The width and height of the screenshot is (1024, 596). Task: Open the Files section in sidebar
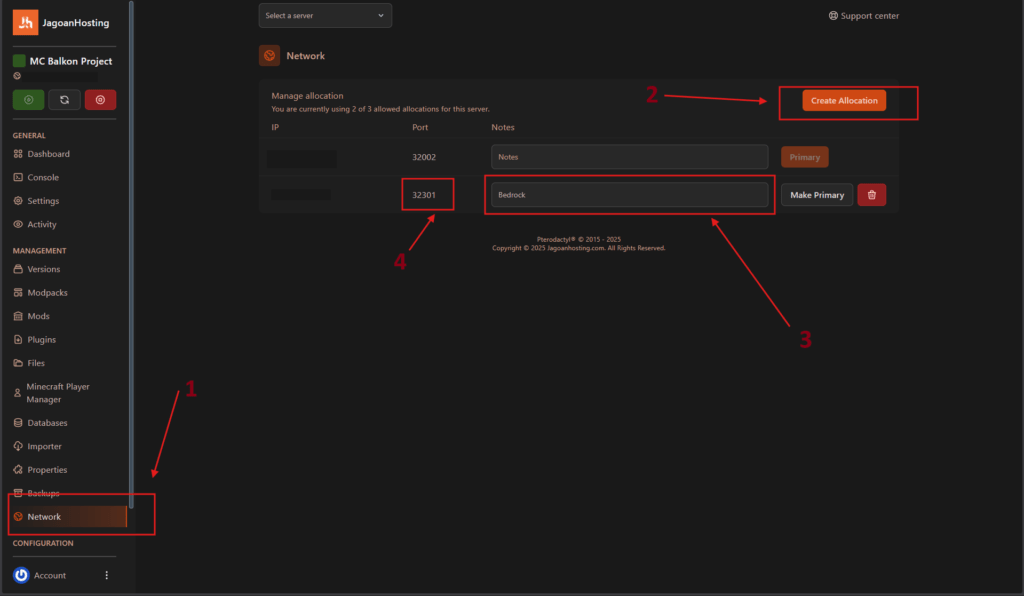36,363
